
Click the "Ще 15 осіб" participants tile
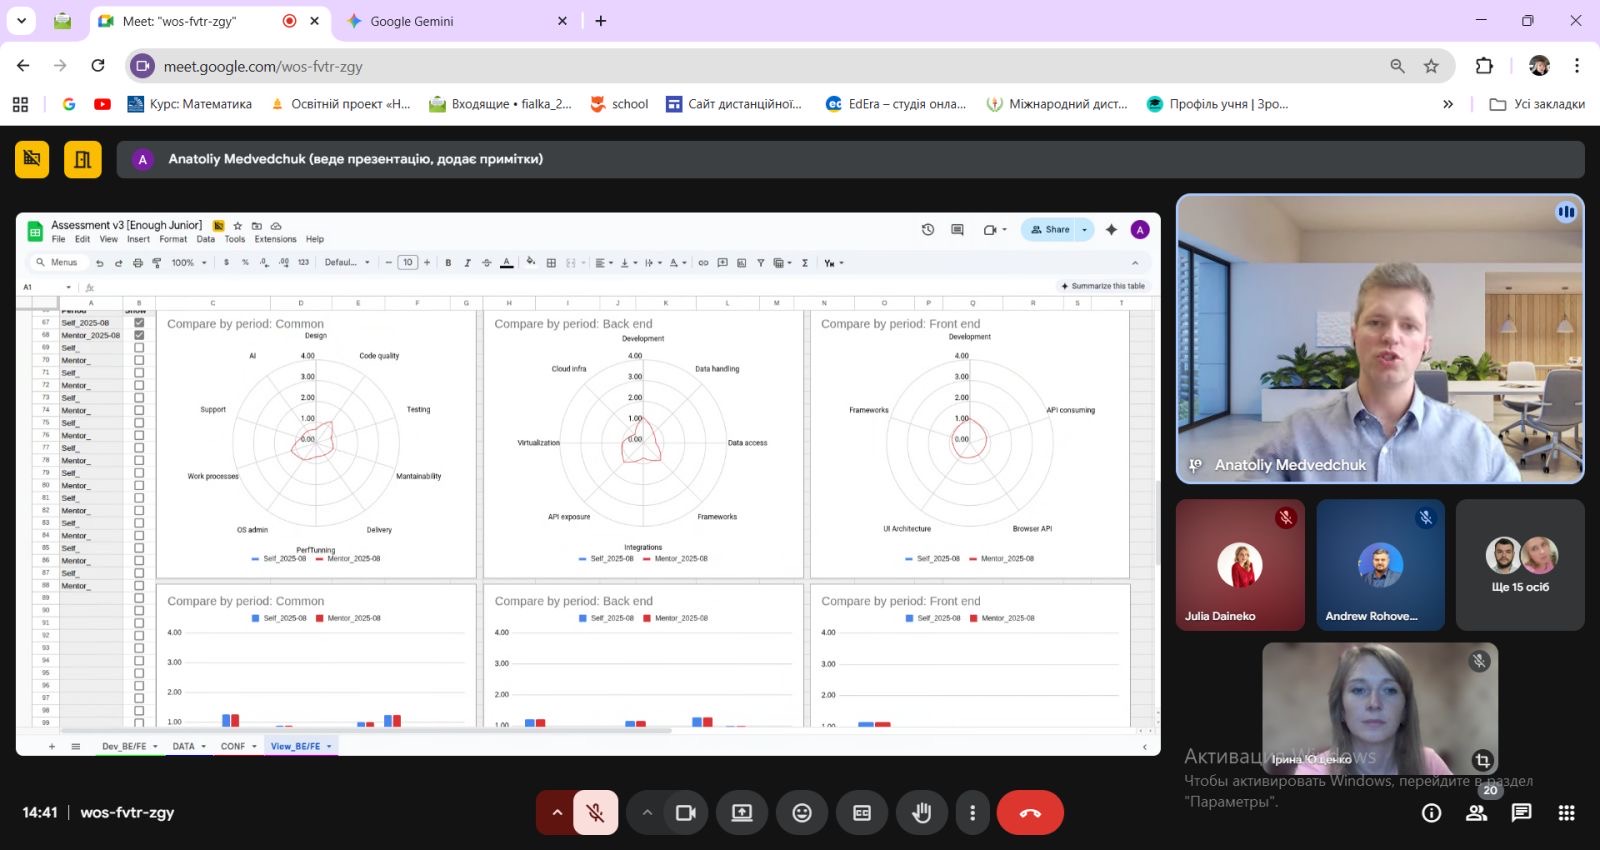coord(1520,565)
